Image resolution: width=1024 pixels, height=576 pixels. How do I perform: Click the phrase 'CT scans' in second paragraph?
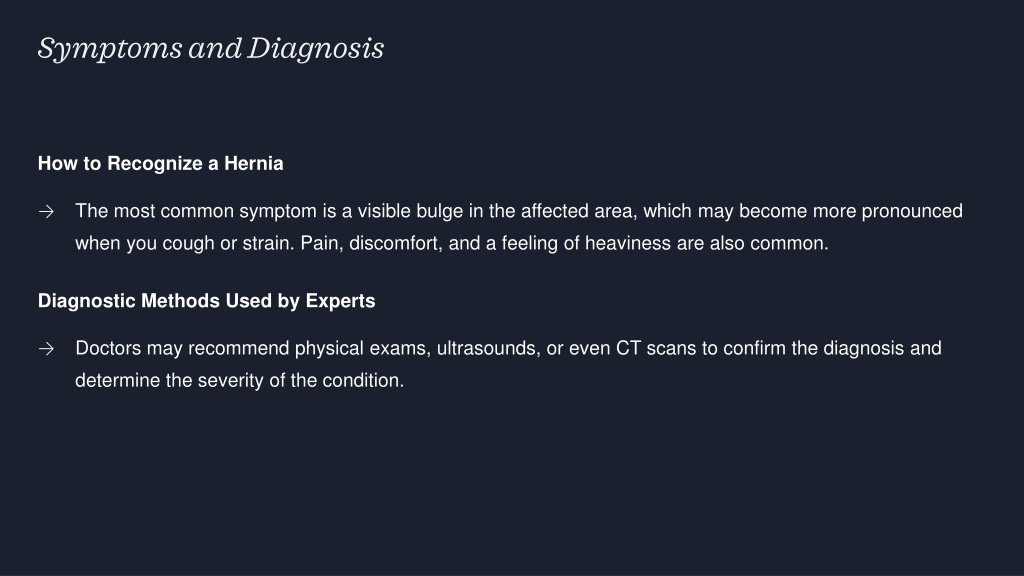tap(656, 348)
